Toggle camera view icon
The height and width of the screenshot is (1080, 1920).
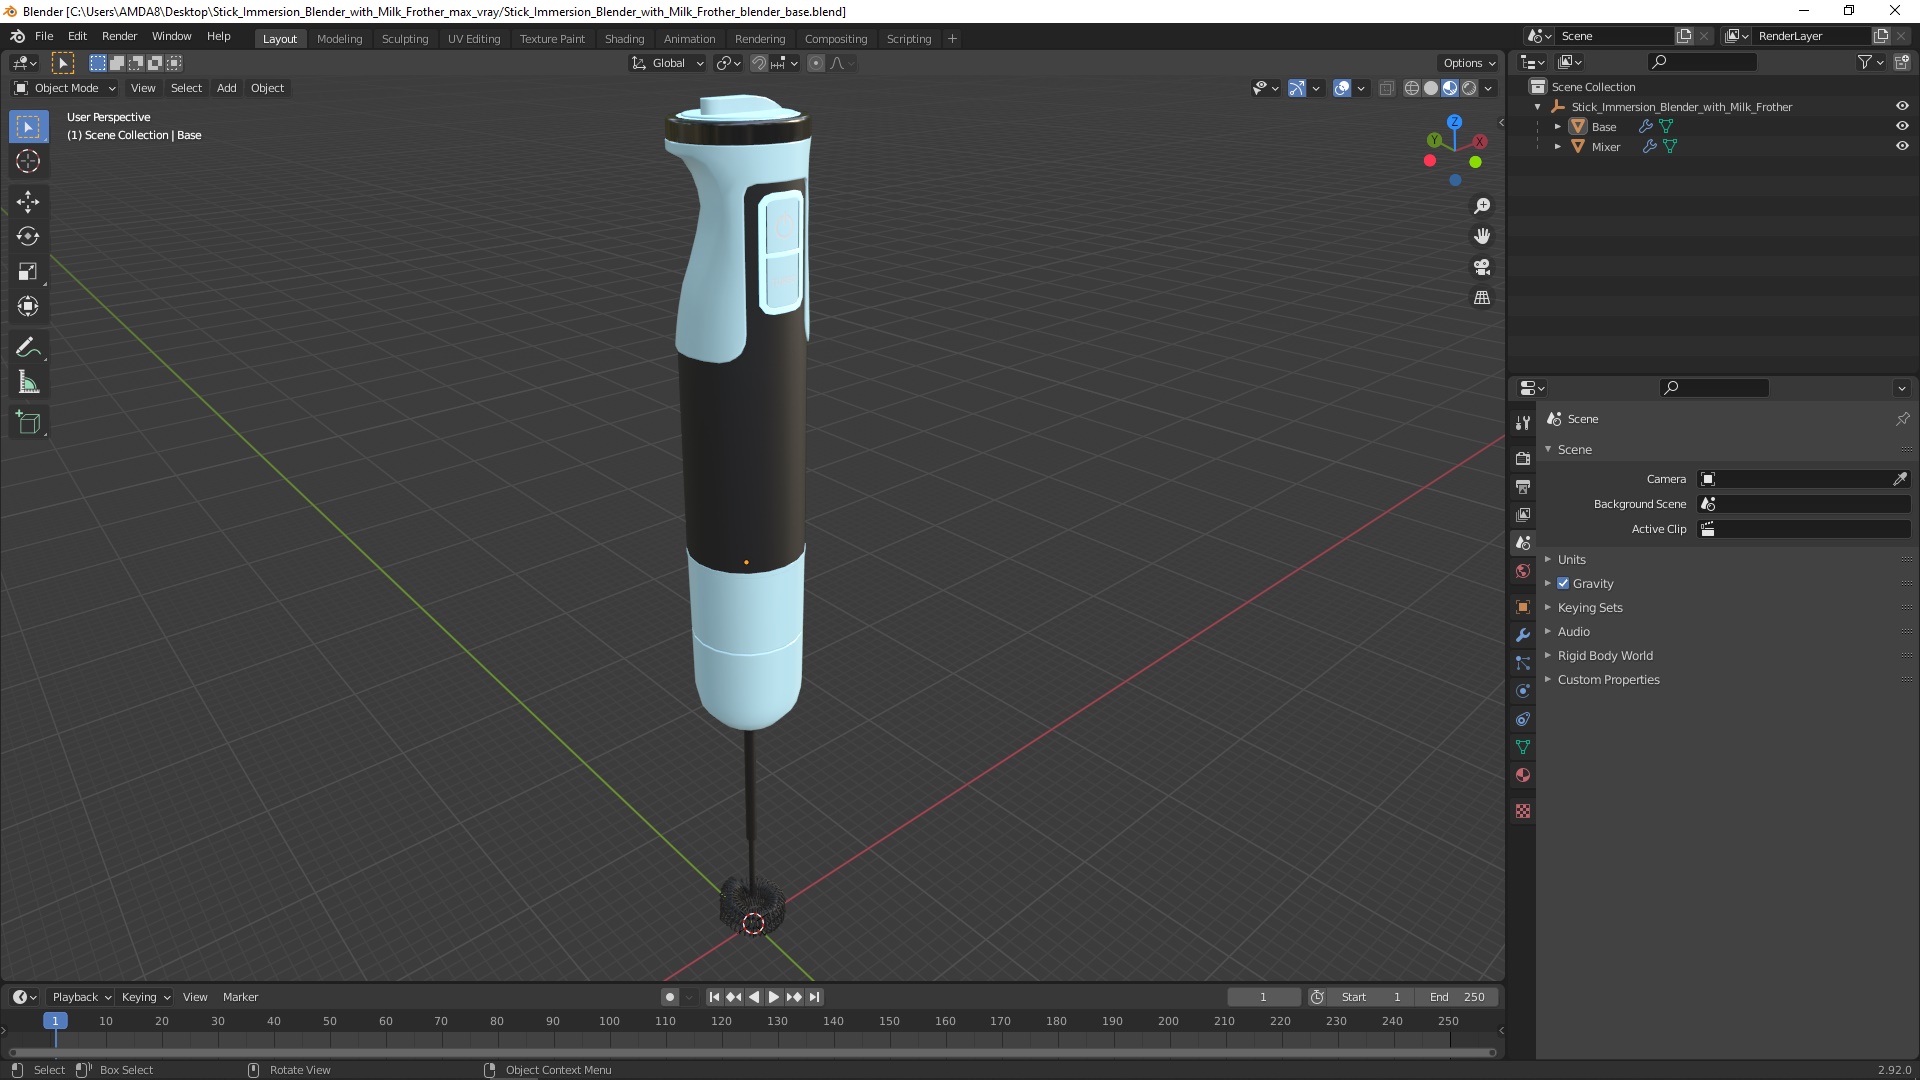coord(1482,267)
